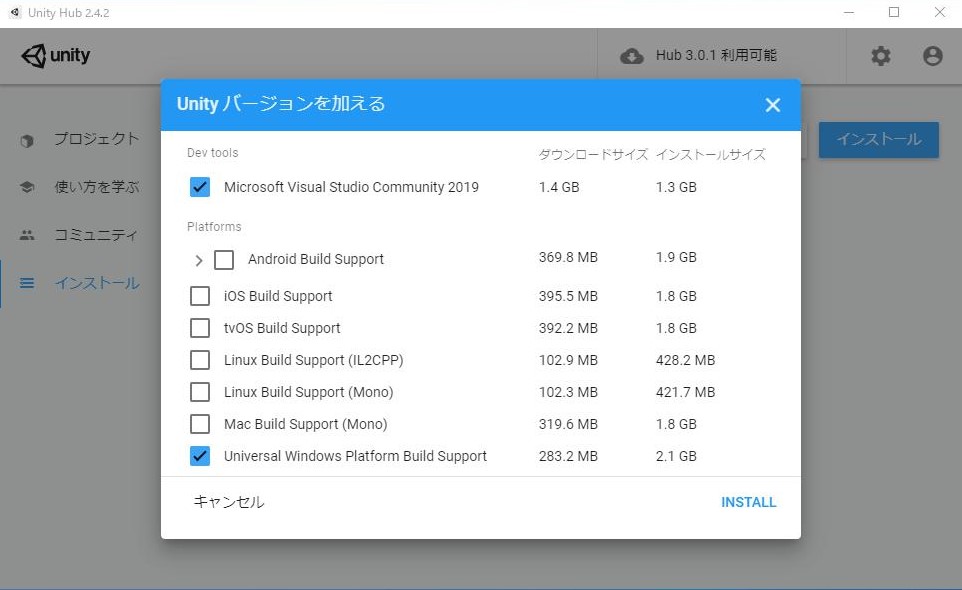Enable iOS Build Support checkbox
962x590 pixels.
200,296
